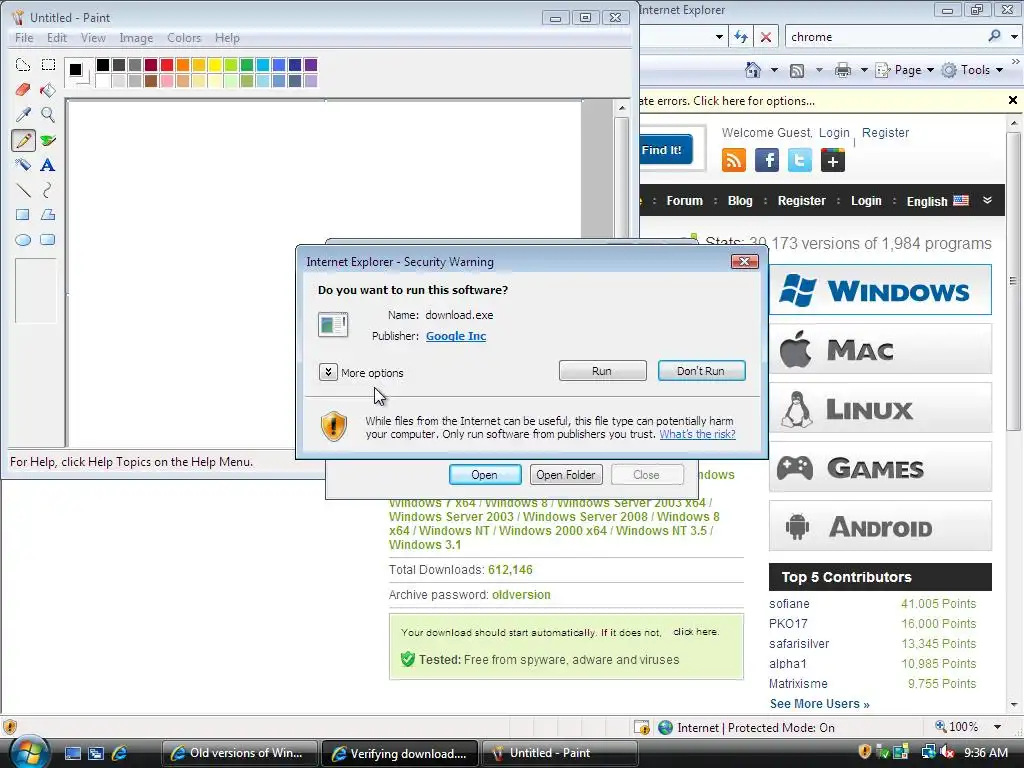Viewport: 1024px width, 768px height.
Task: Select the Polygon tool in Paint
Action: tap(48, 215)
